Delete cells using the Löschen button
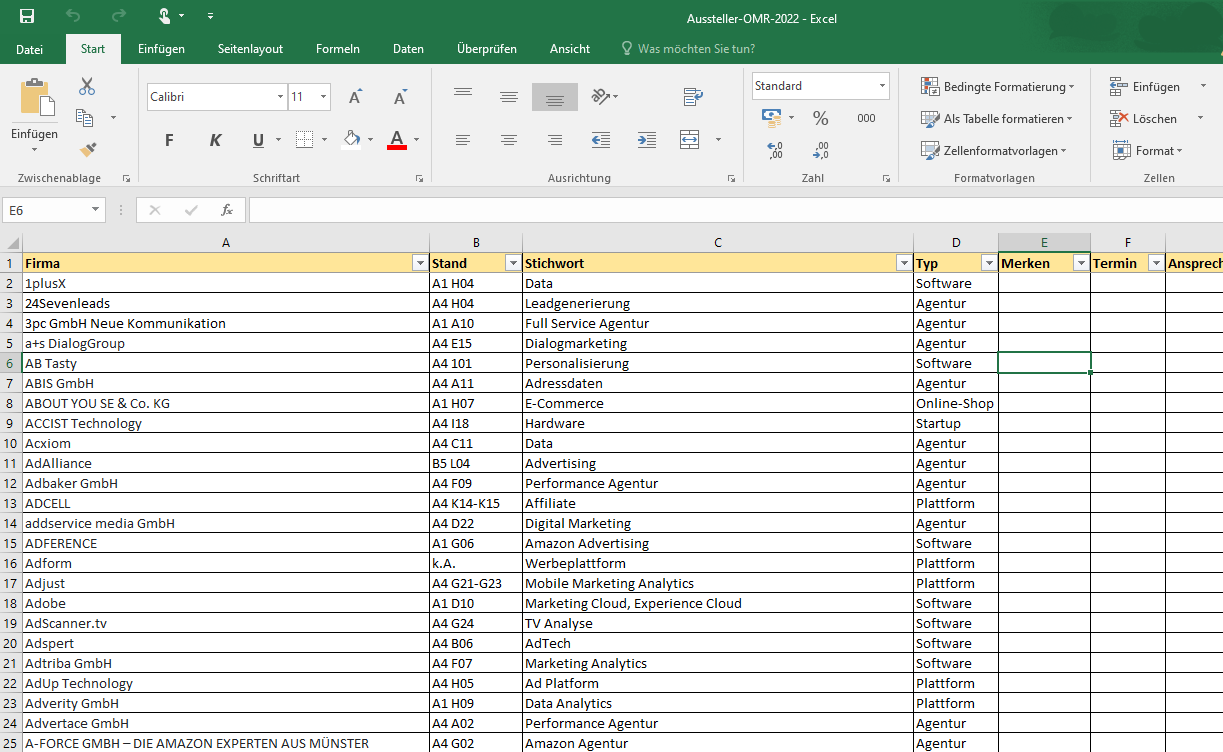Image resolution: width=1223 pixels, height=752 pixels. click(x=1143, y=119)
